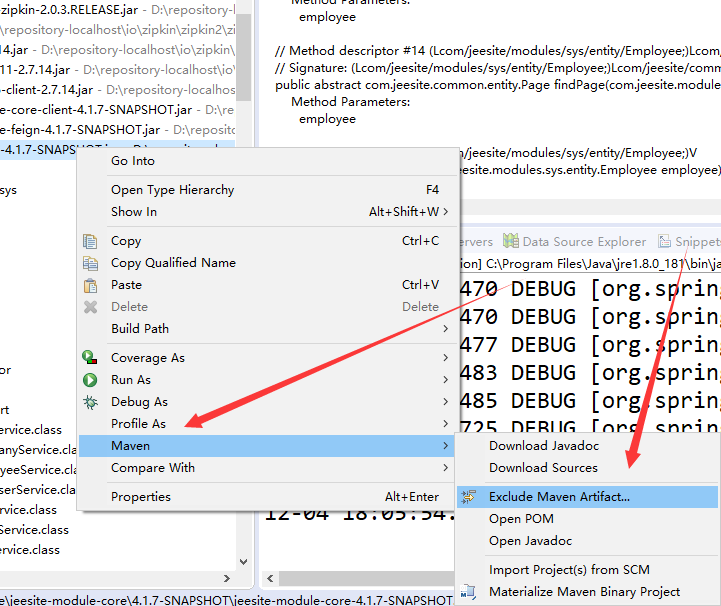Select zipkin-2.0.3.RELEASE.jar in tree
This screenshot has width=721, height=606.
(118, 10)
